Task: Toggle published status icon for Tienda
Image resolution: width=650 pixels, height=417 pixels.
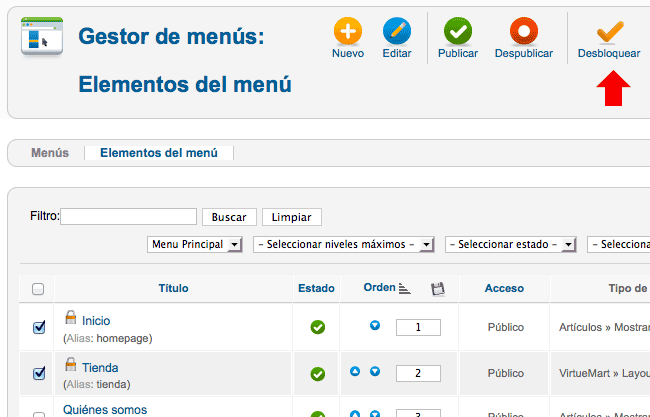Action: coord(318,374)
